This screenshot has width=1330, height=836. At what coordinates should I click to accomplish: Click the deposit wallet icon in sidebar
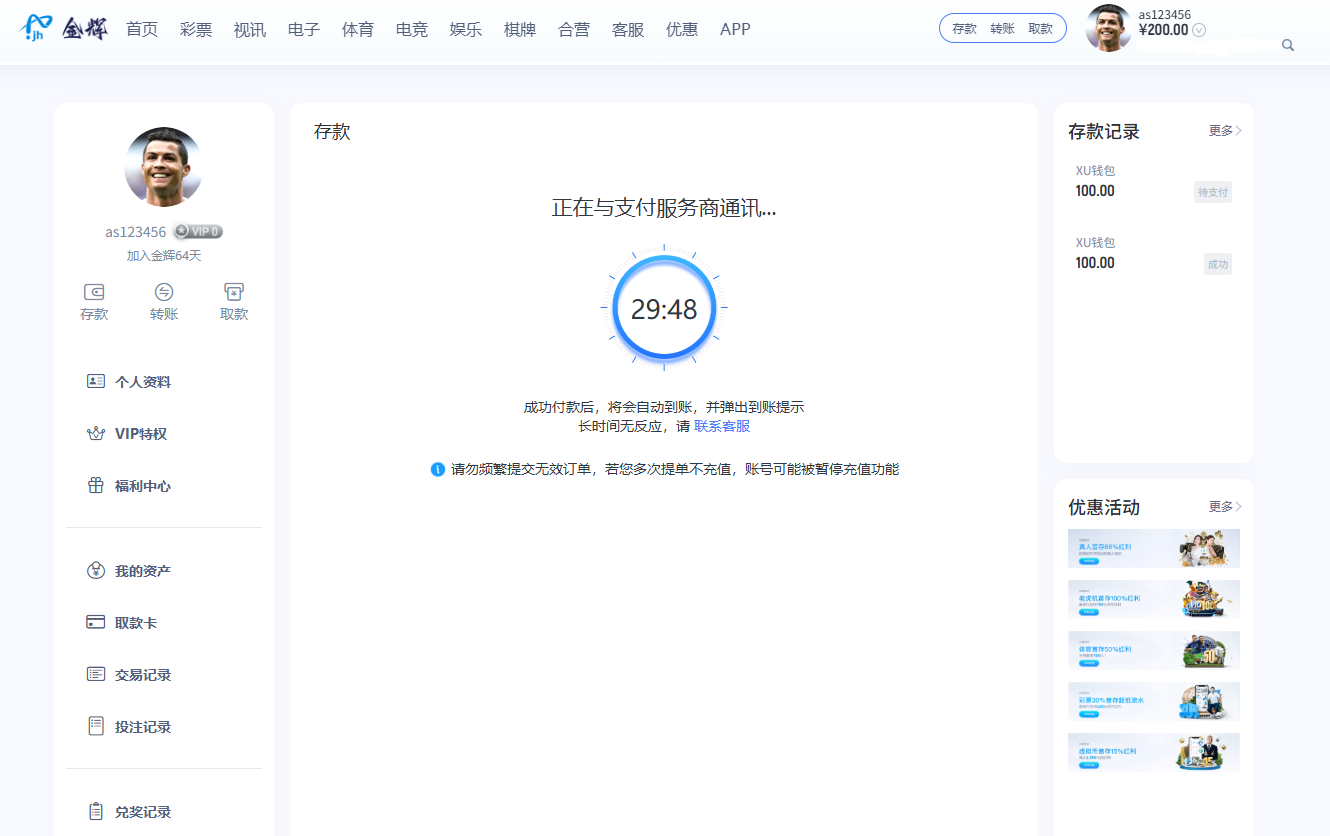[x=94, y=292]
